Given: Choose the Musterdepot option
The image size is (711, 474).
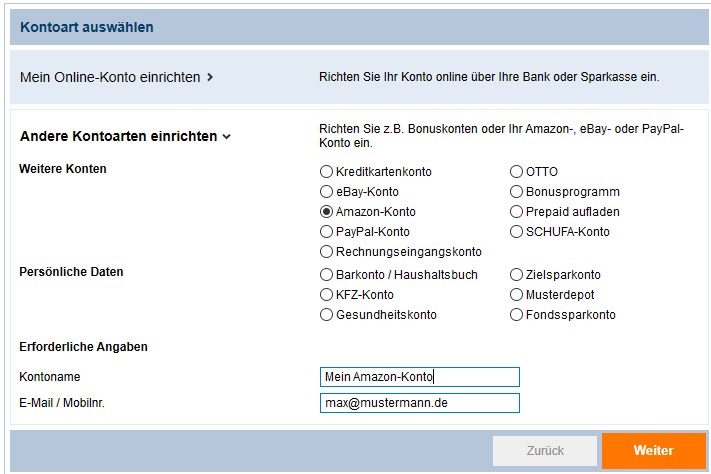Looking at the screenshot, I should (x=516, y=294).
